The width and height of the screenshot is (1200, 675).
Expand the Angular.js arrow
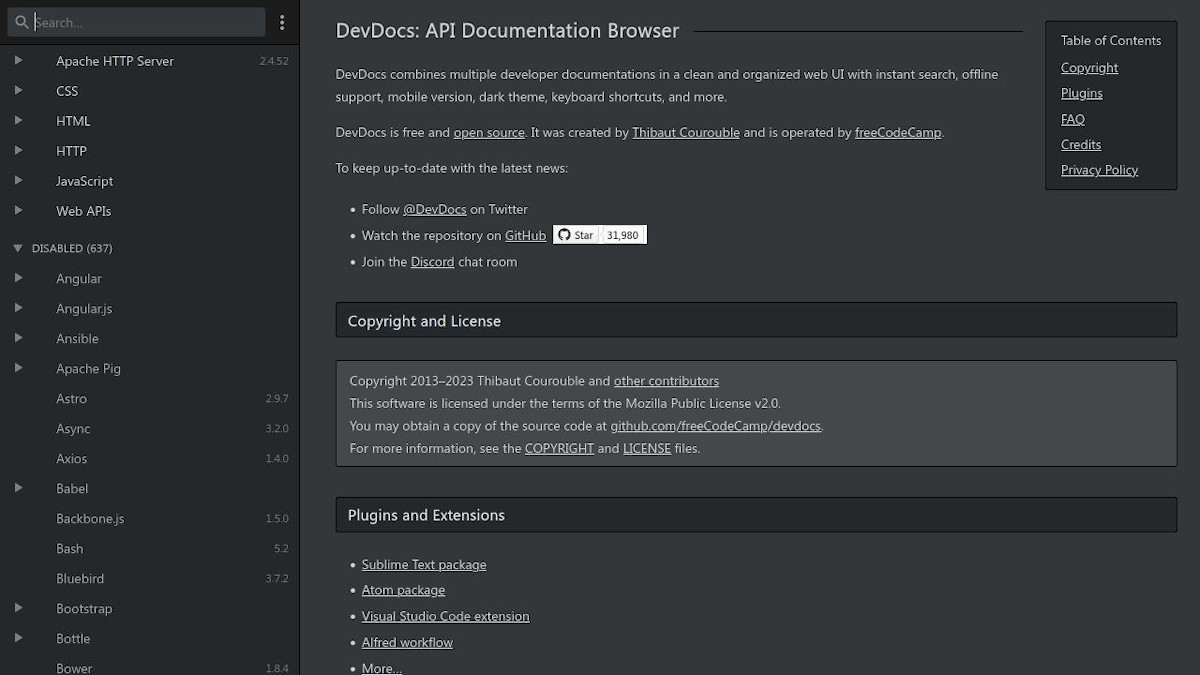tap(18, 308)
